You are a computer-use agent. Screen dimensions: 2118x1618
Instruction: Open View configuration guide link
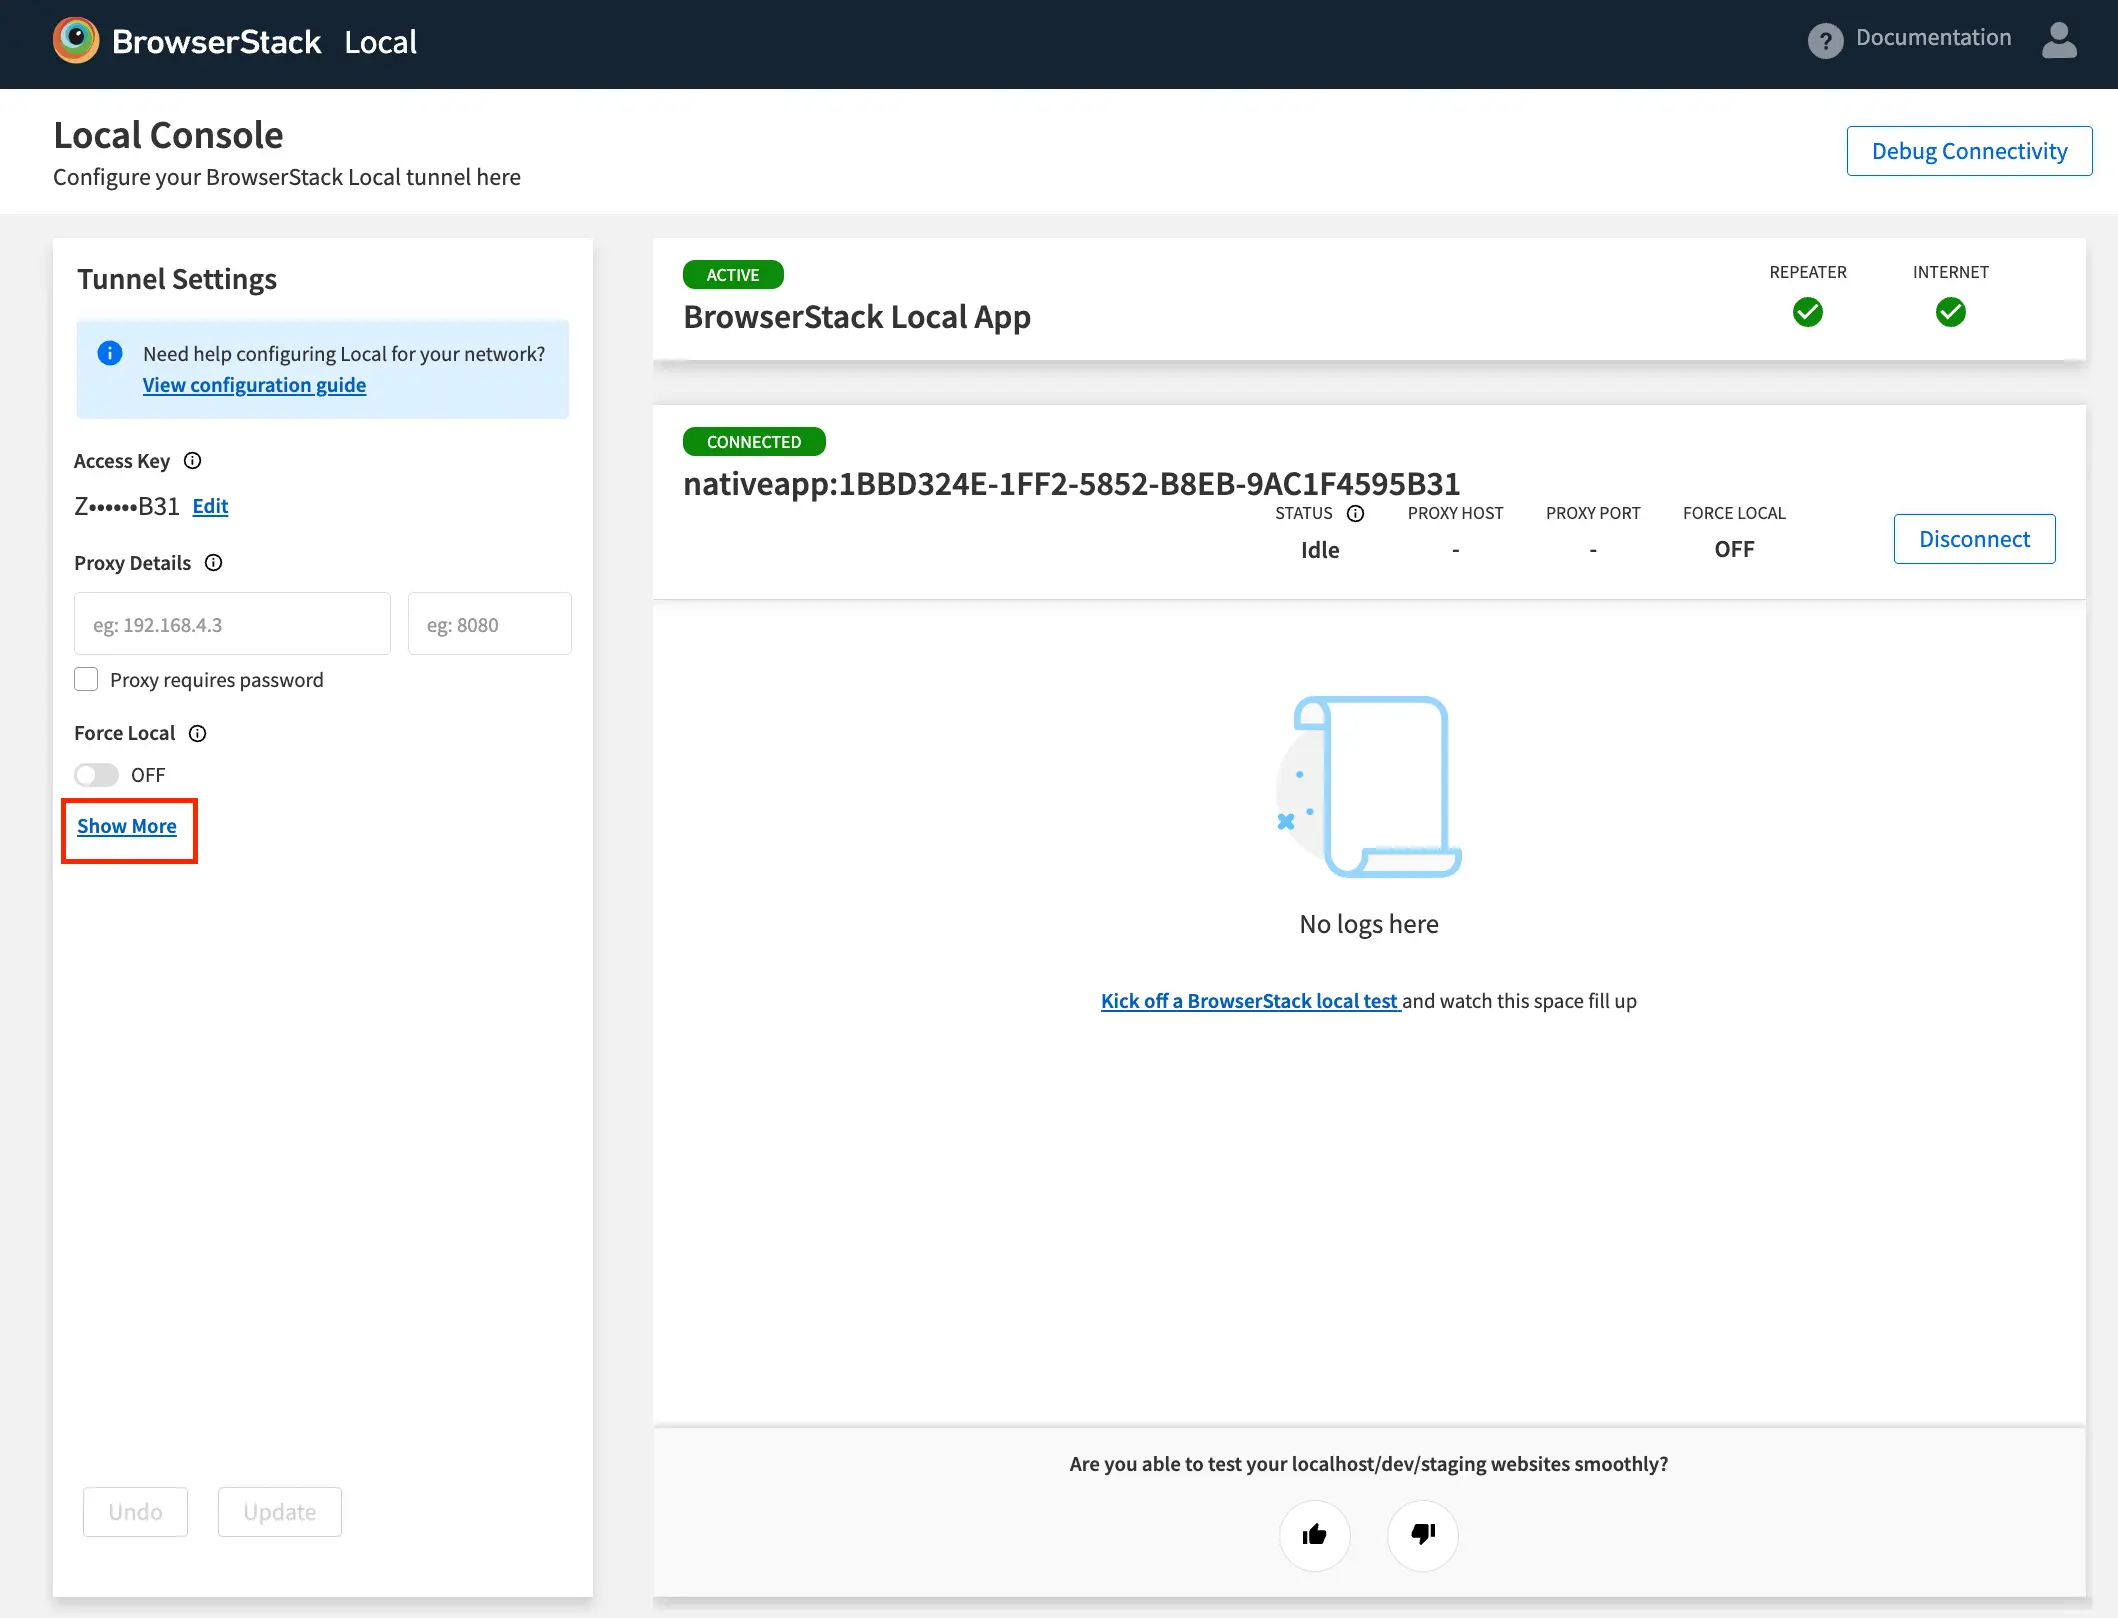click(x=254, y=386)
